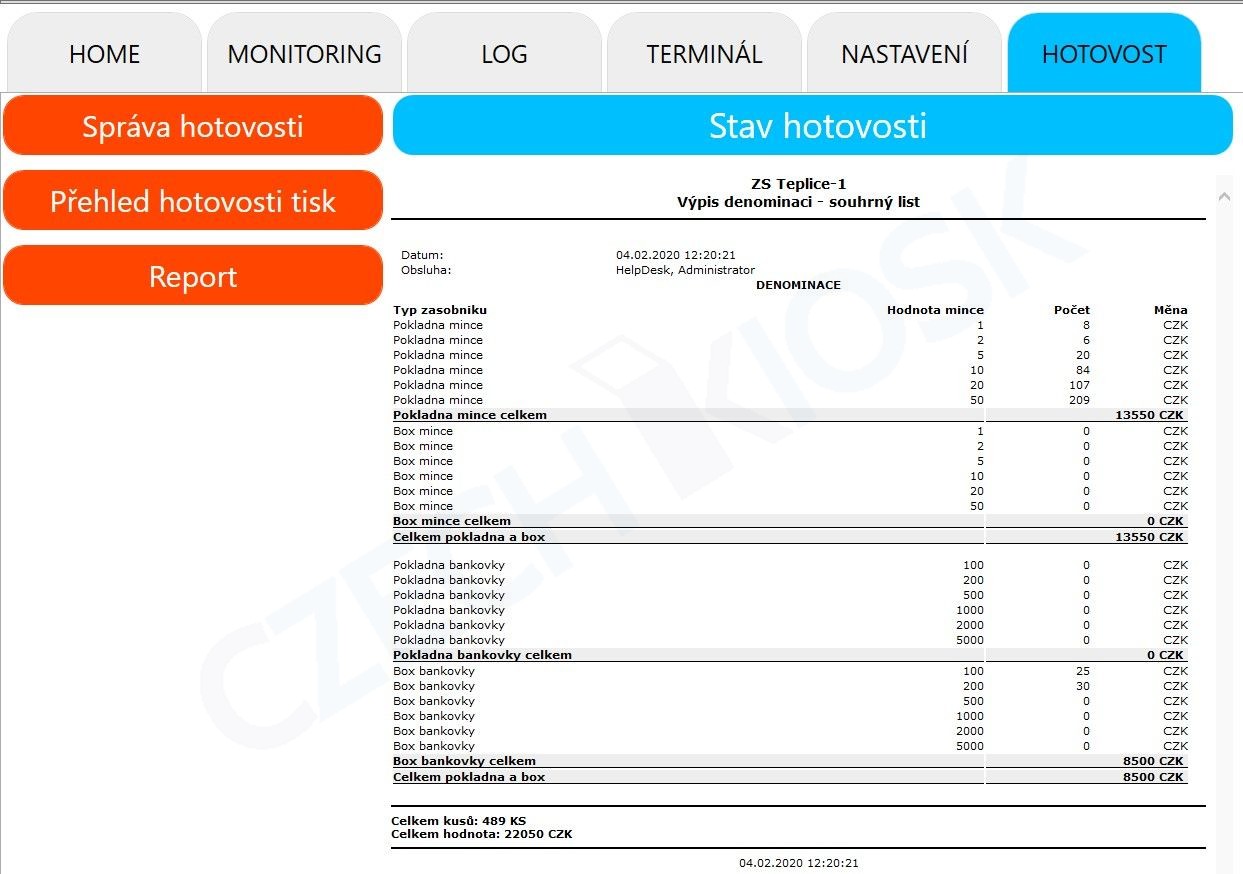Select 'HelpDesk, Administrator' text
This screenshot has width=1243, height=874.
(x=685, y=270)
